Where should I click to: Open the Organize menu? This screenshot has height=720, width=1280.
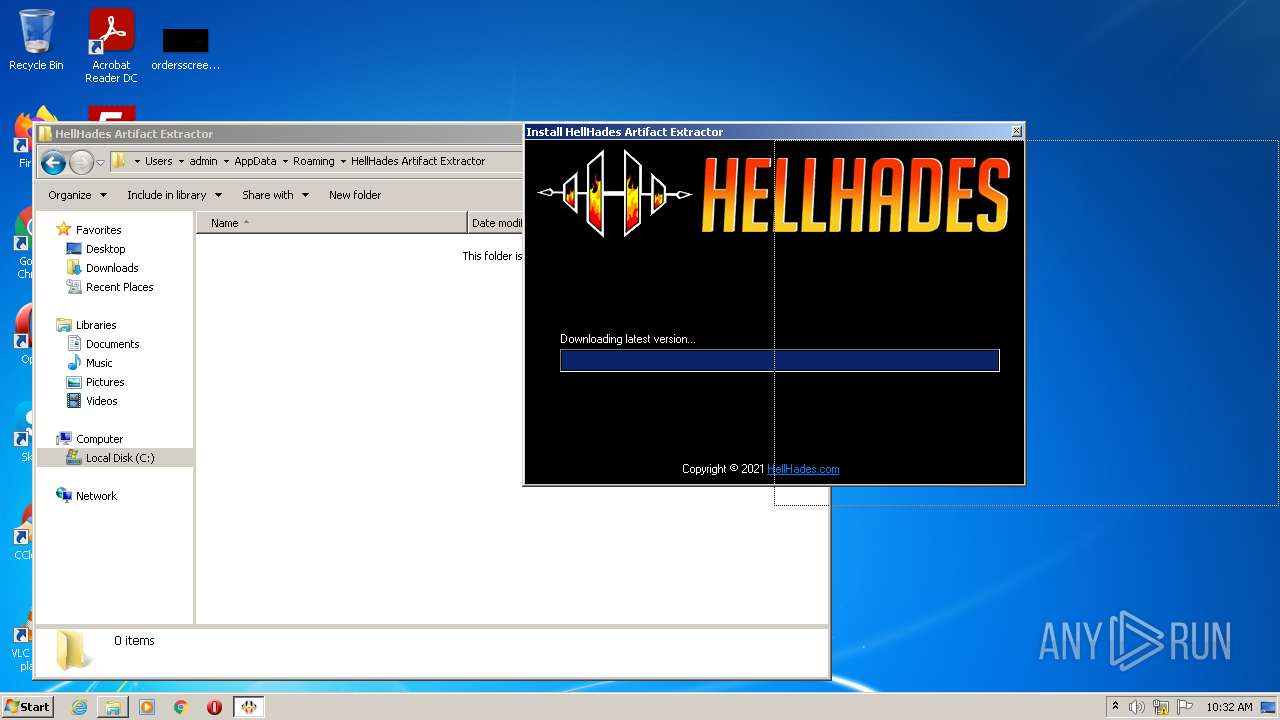point(77,195)
